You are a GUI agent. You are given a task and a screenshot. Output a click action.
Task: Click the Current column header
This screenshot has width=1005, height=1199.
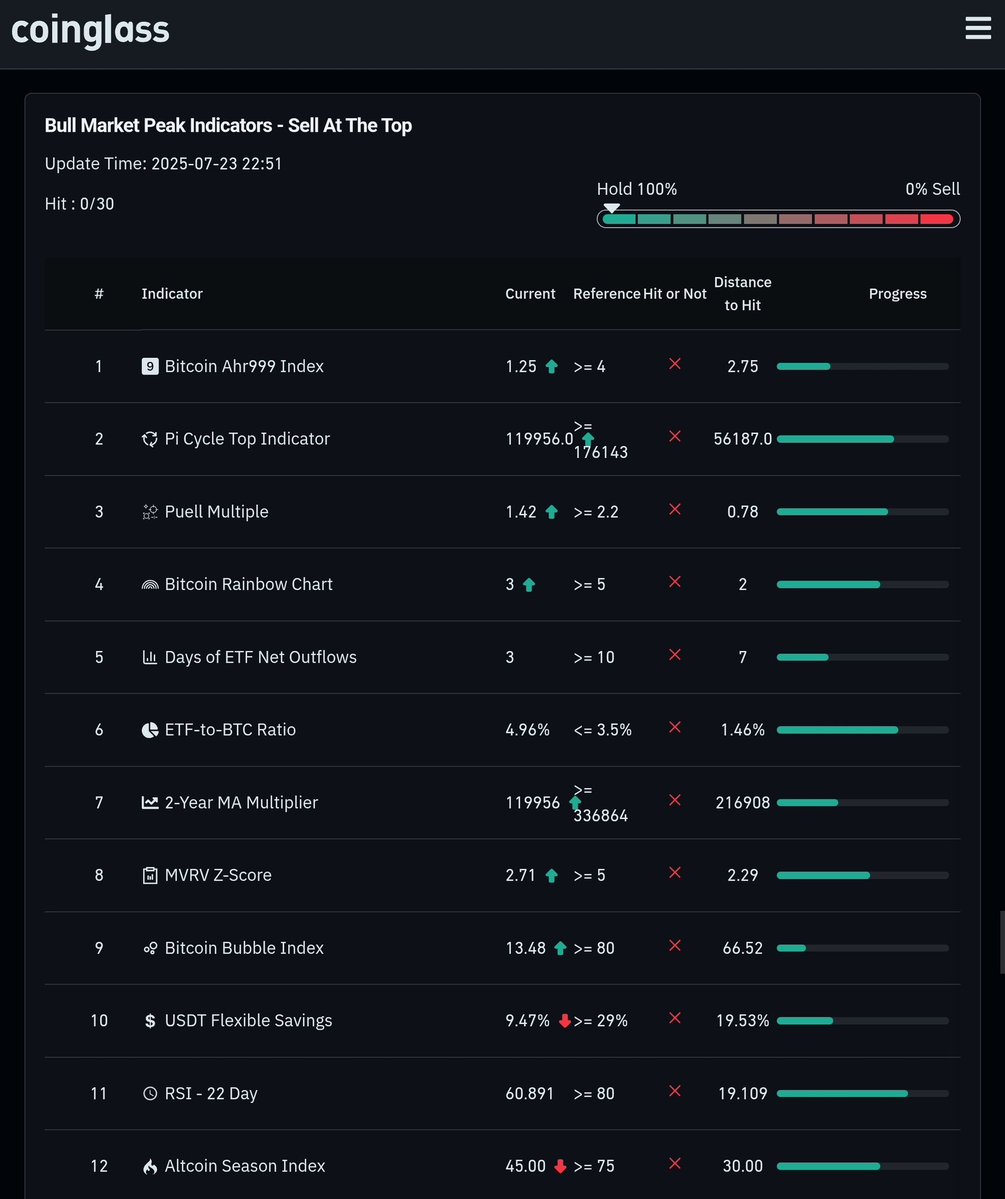[x=530, y=294]
